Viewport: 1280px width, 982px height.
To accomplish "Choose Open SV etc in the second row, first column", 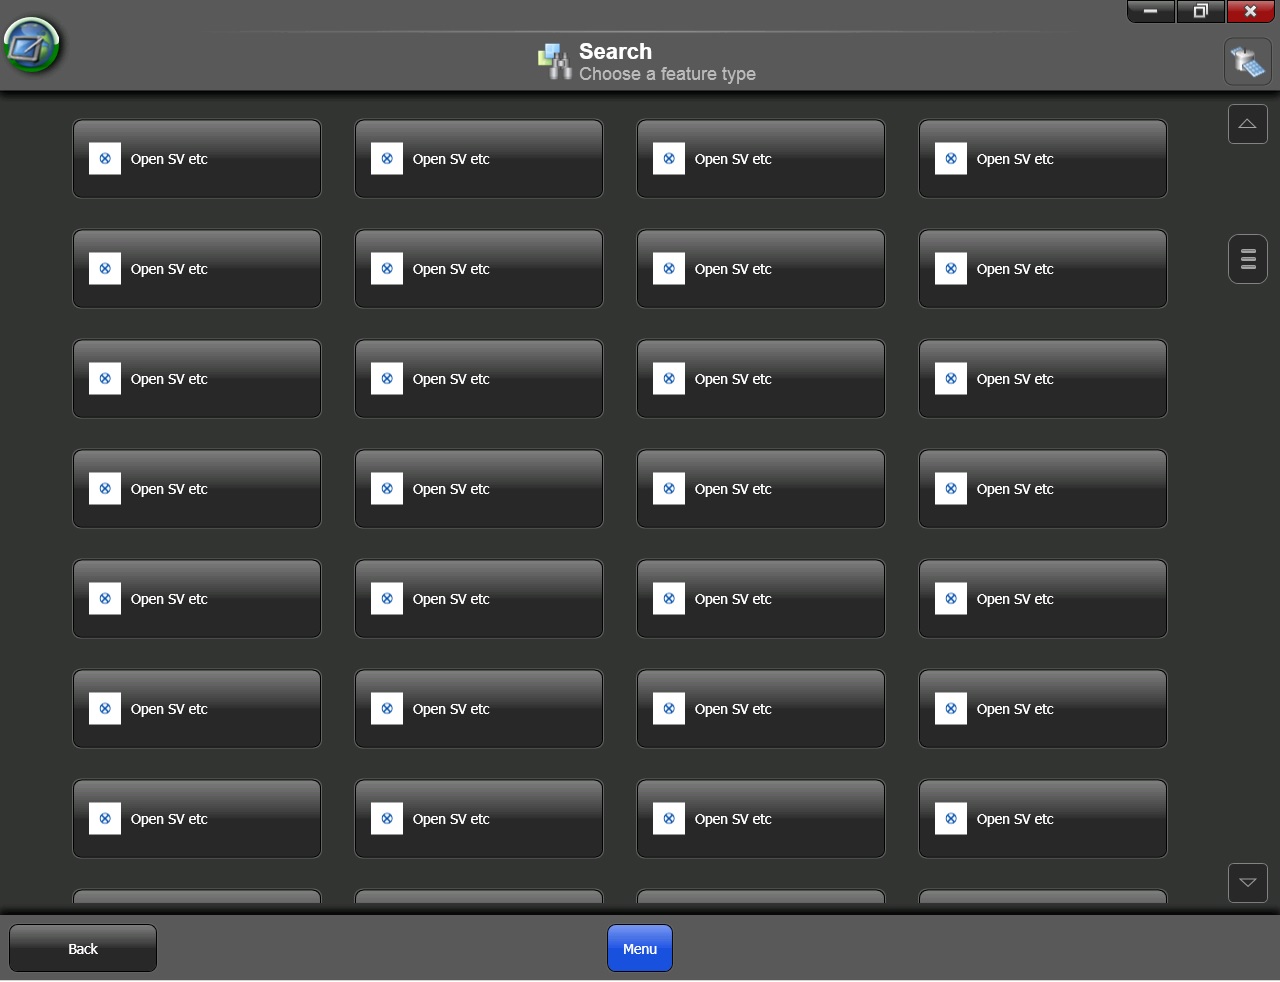I will click(196, 268).
